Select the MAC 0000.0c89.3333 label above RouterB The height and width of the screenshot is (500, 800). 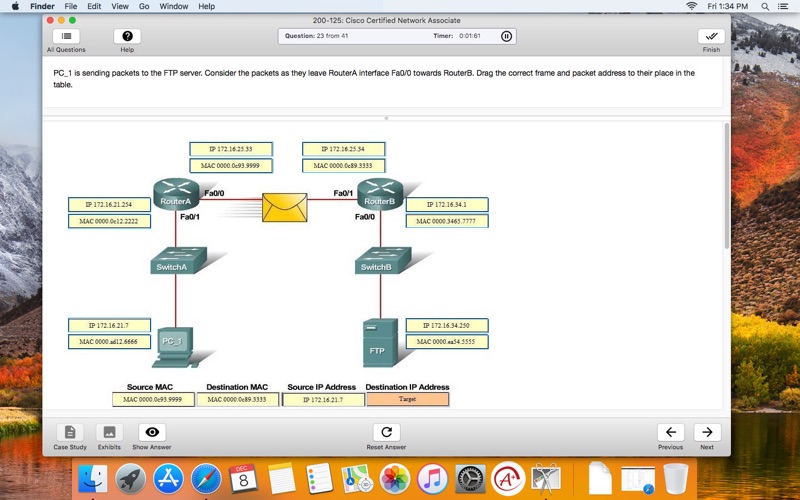343,165
